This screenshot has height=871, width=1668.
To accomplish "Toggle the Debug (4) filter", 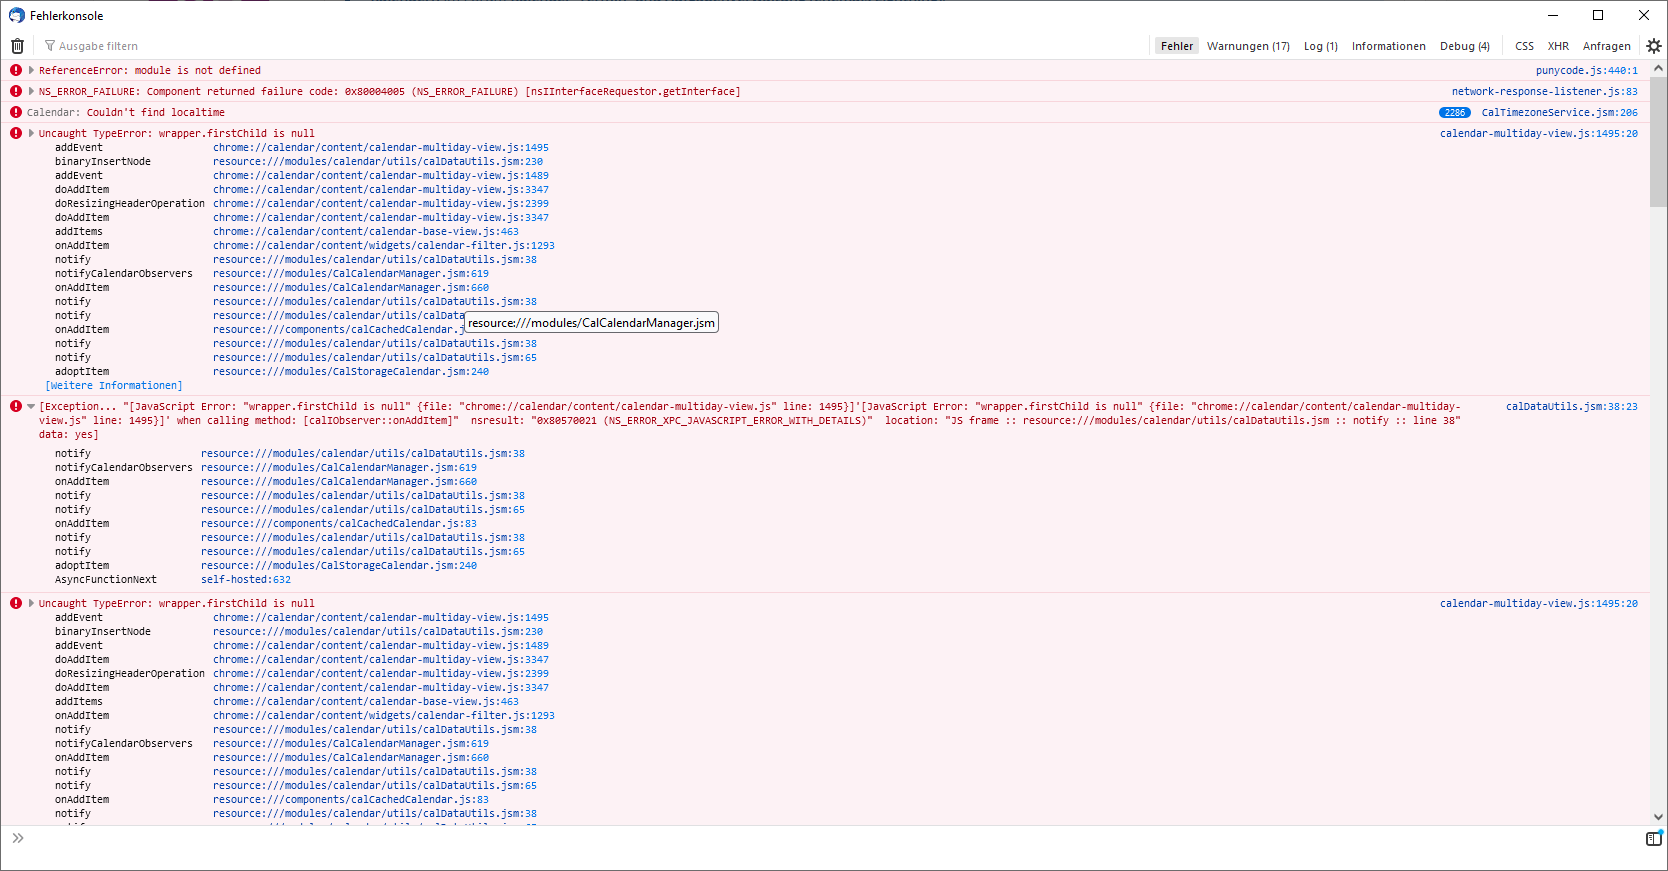I will click(1464, 46).
